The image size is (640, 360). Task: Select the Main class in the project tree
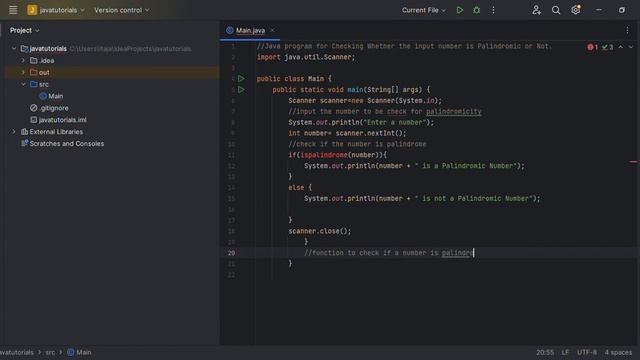pyautogui.click(x=51, y=96)
